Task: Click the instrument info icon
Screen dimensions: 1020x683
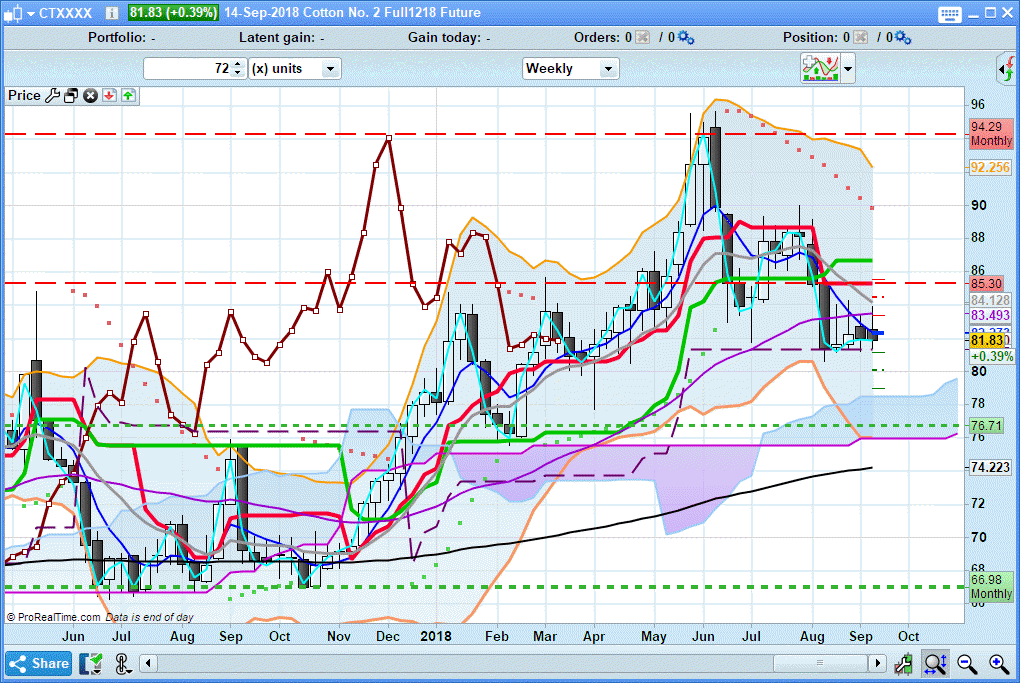Action: [112, 12]
